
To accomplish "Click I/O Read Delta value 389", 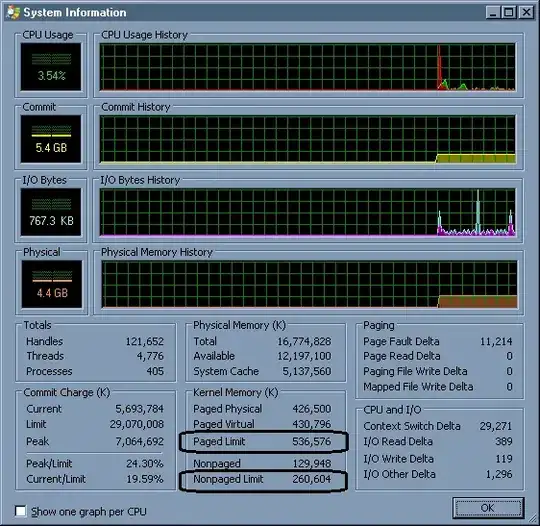I will [504, 441].
